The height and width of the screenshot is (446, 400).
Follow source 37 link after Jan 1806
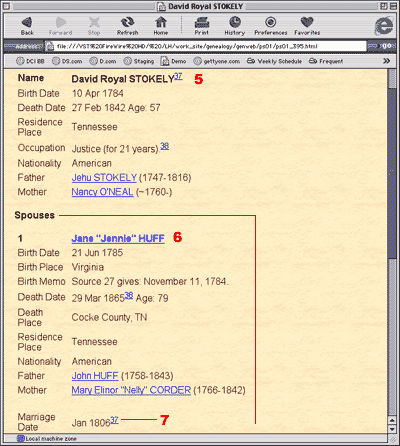pos(114,420)
